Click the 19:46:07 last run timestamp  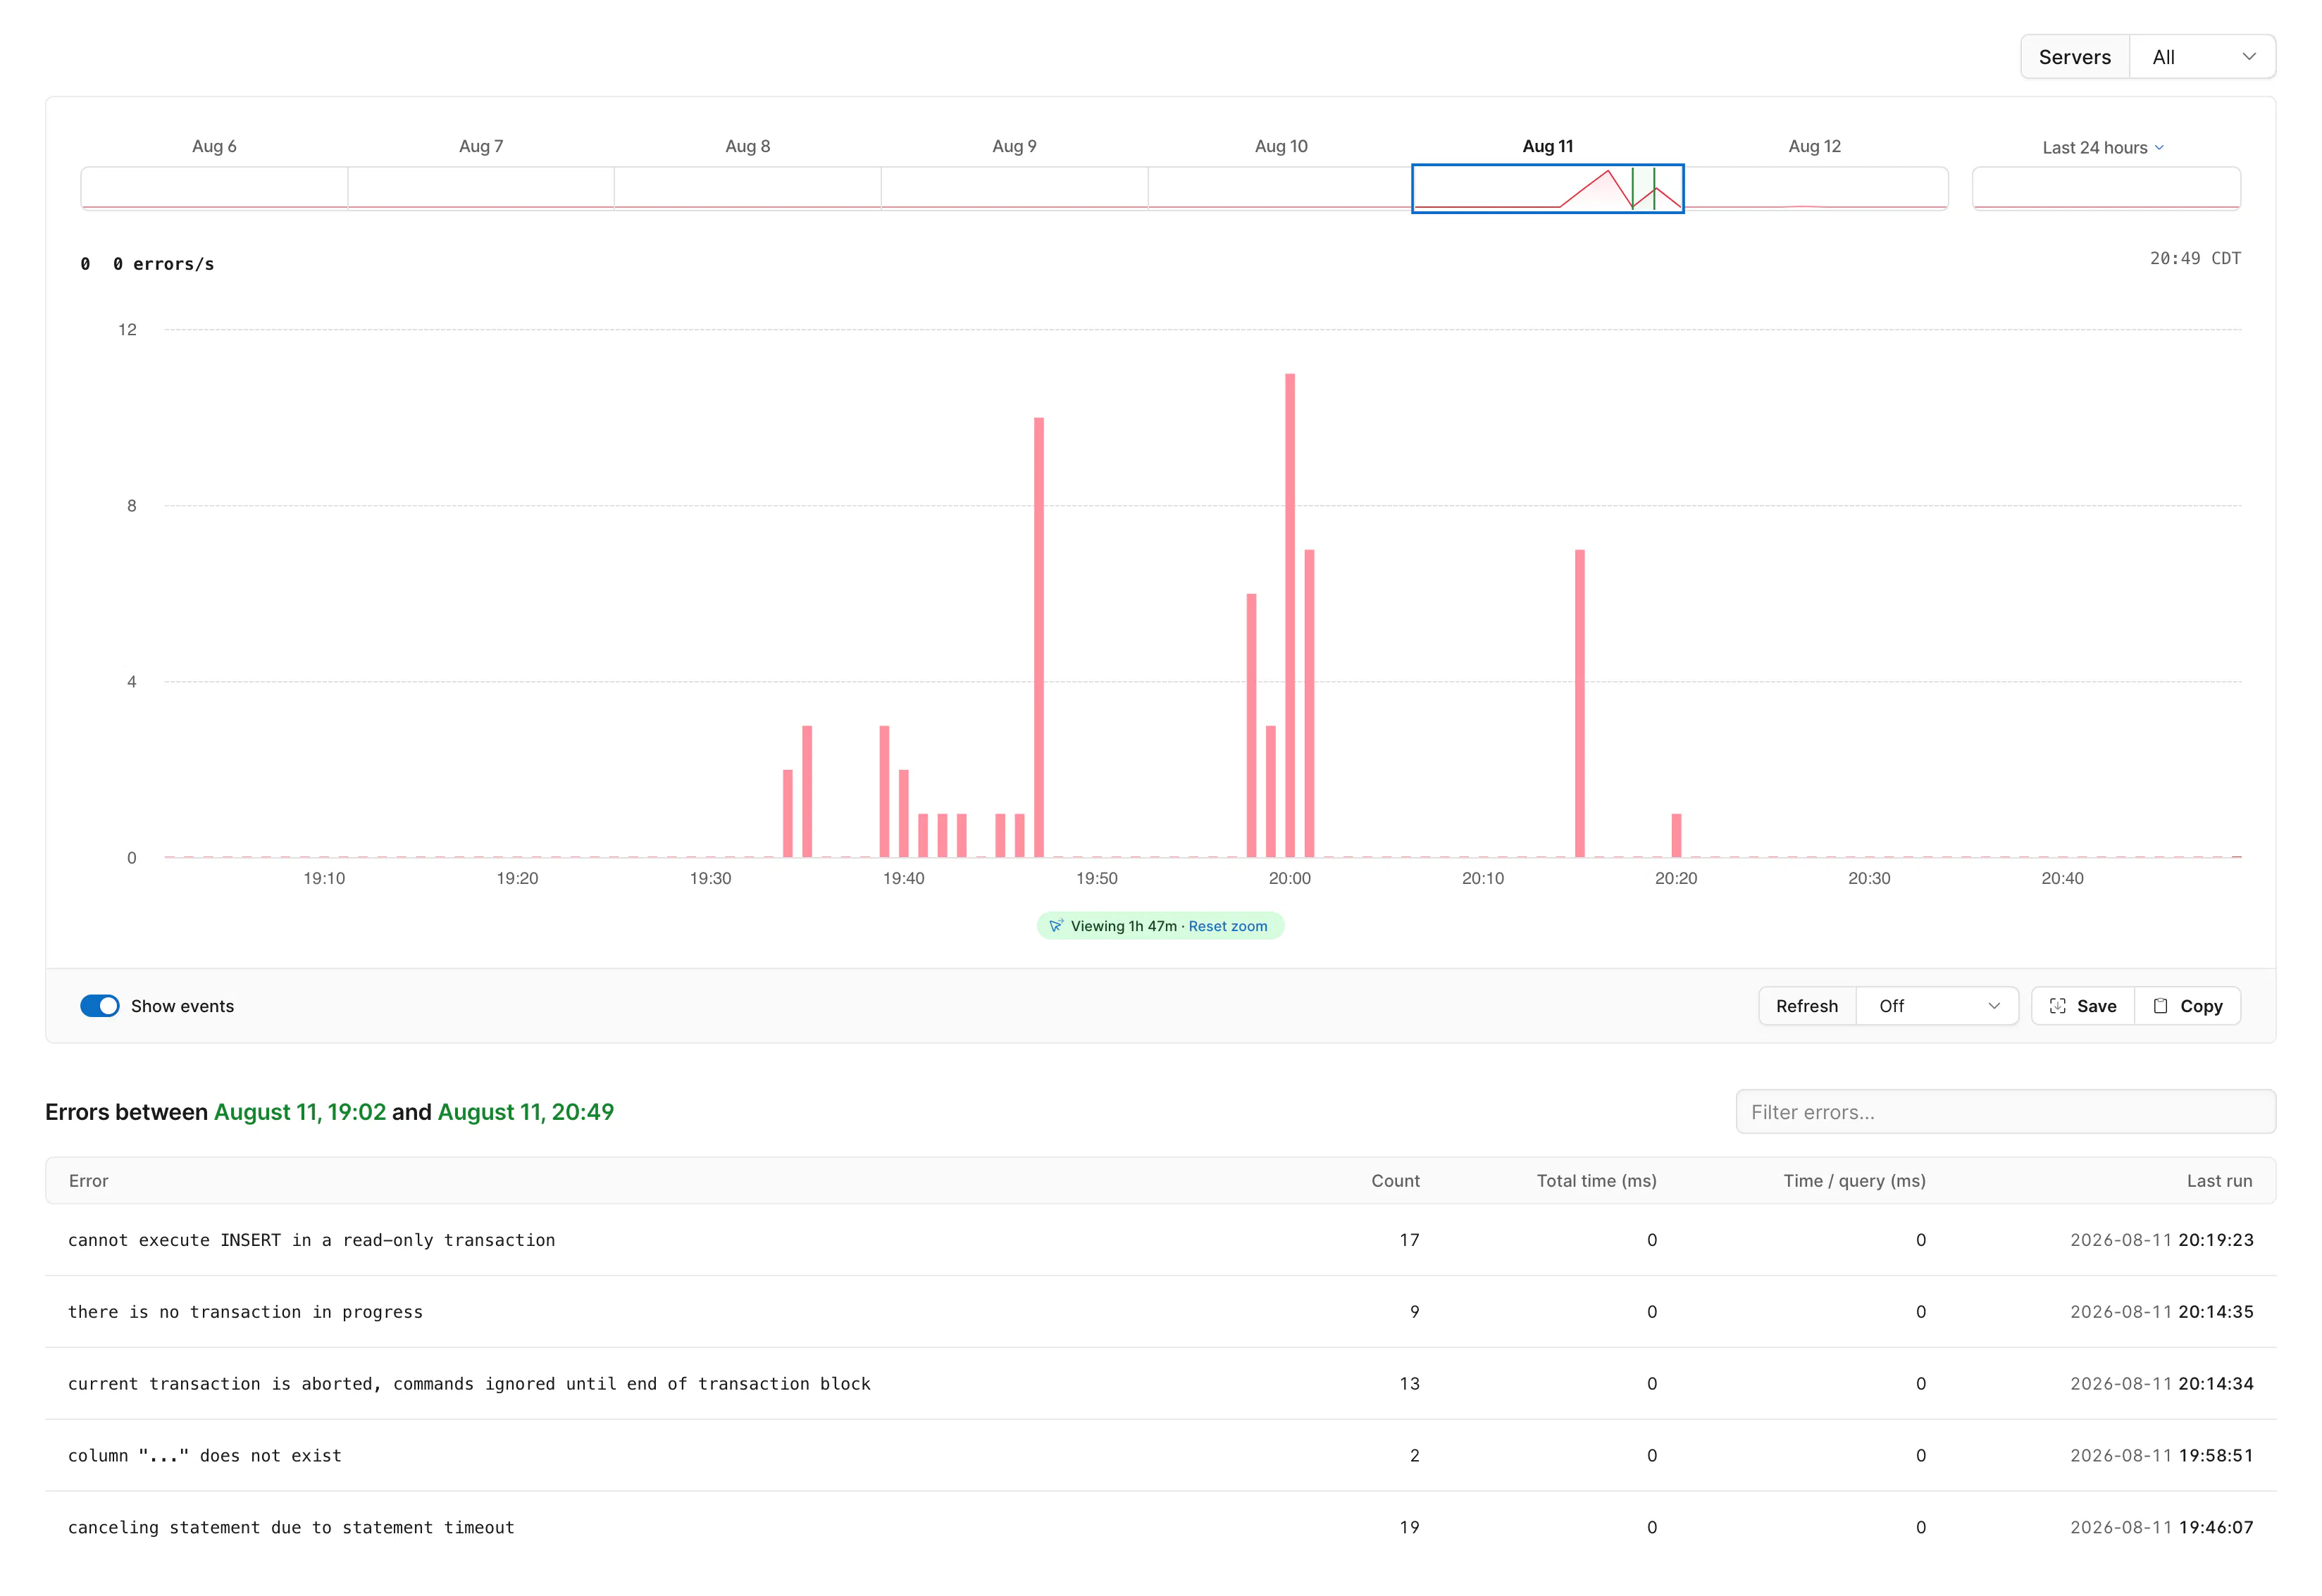[x=2216, y=1528]
